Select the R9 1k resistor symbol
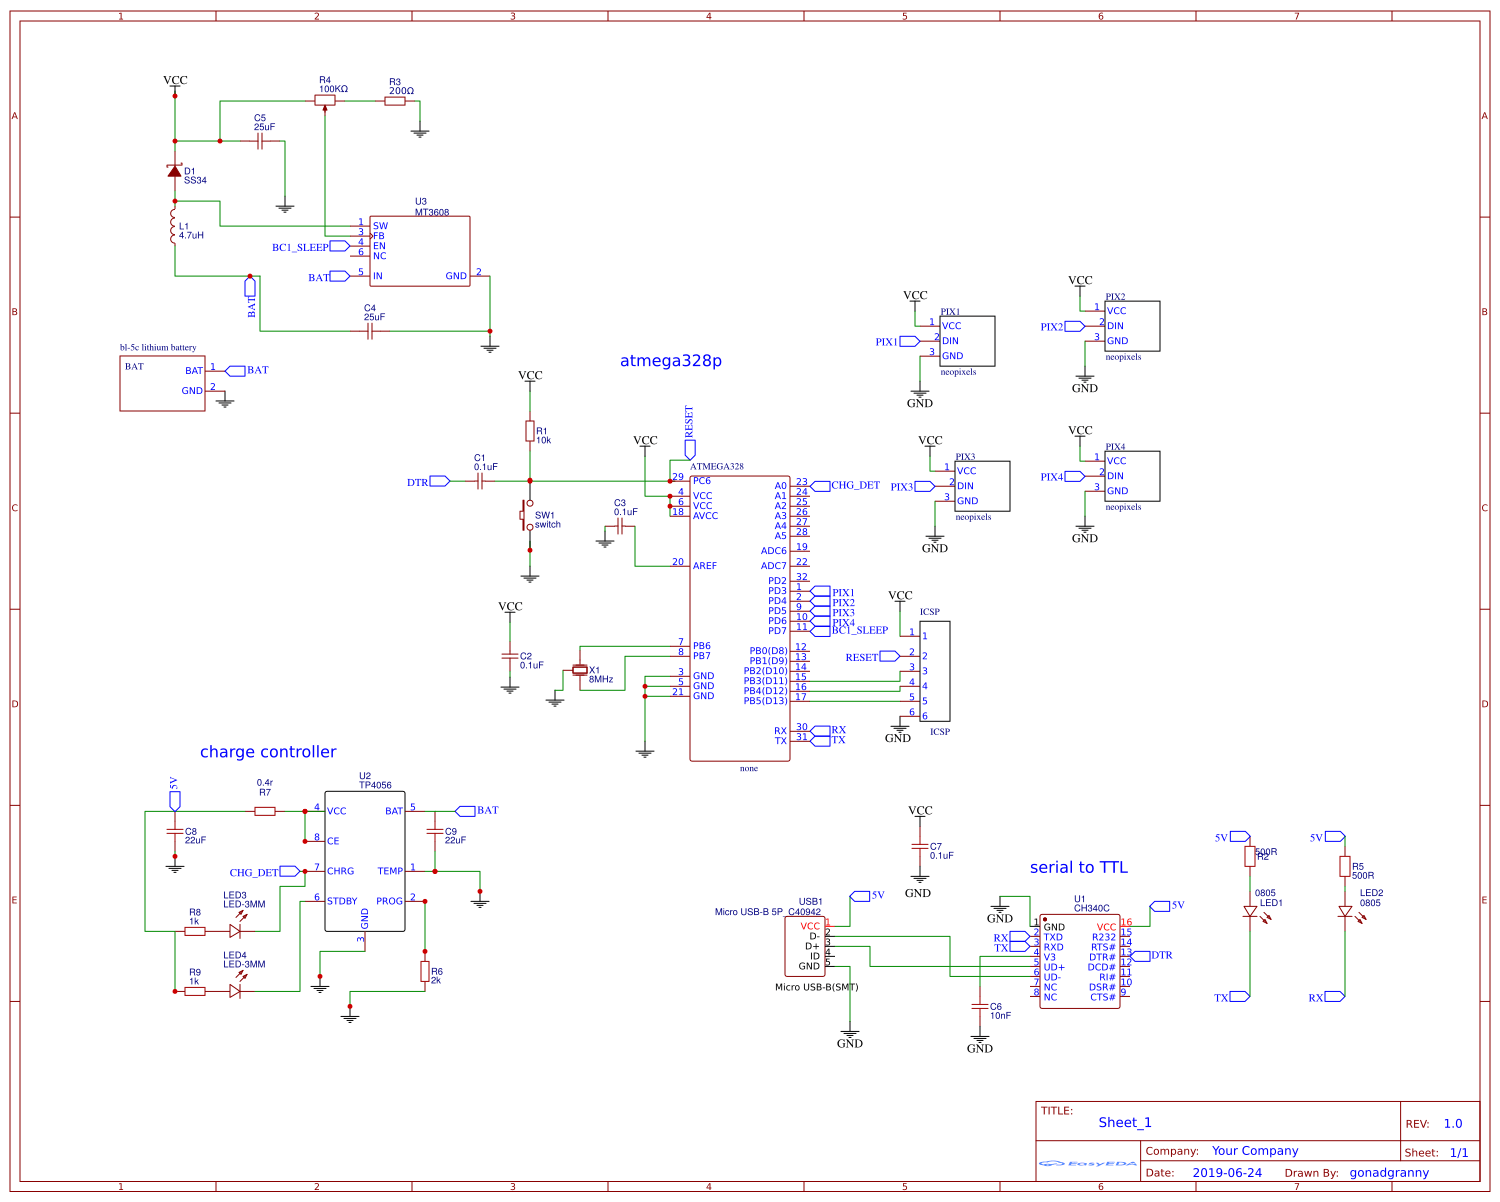Image resolution: width=1500 pixels, height=1202 pixels. 195,991
